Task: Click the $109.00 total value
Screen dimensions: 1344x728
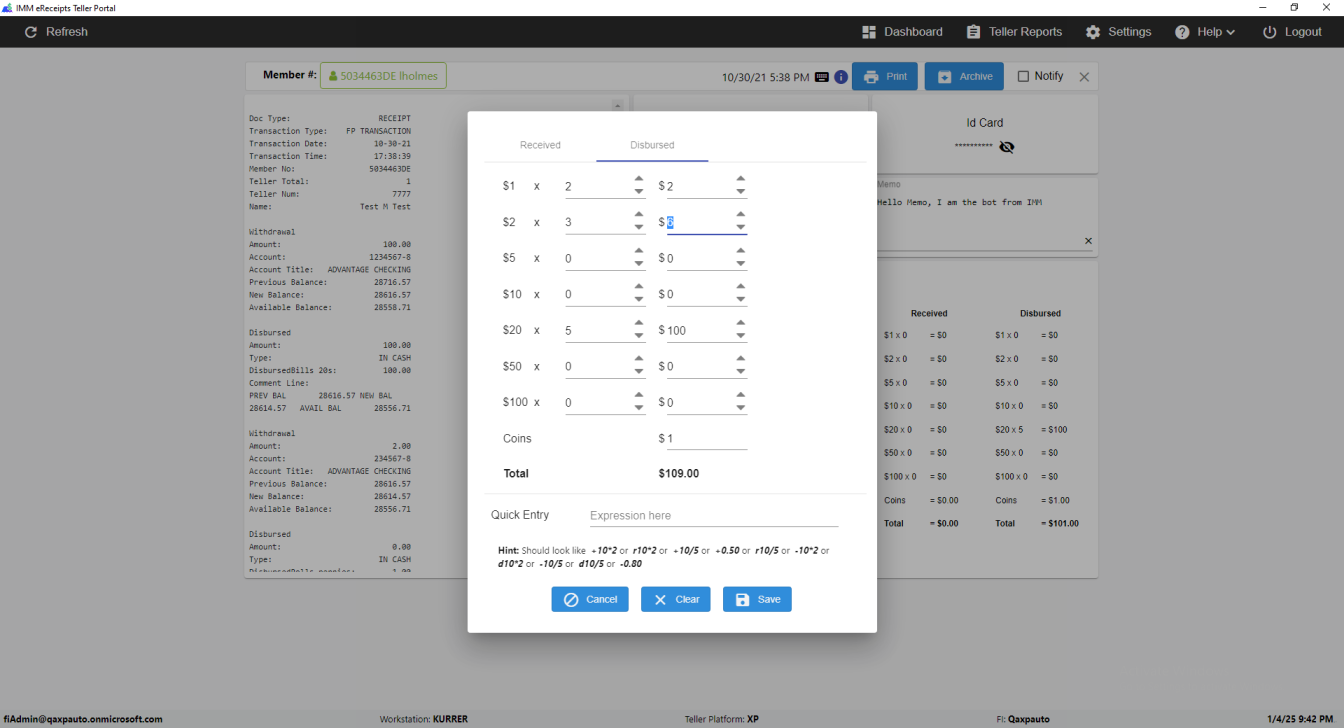Action: tap(679, 473)
